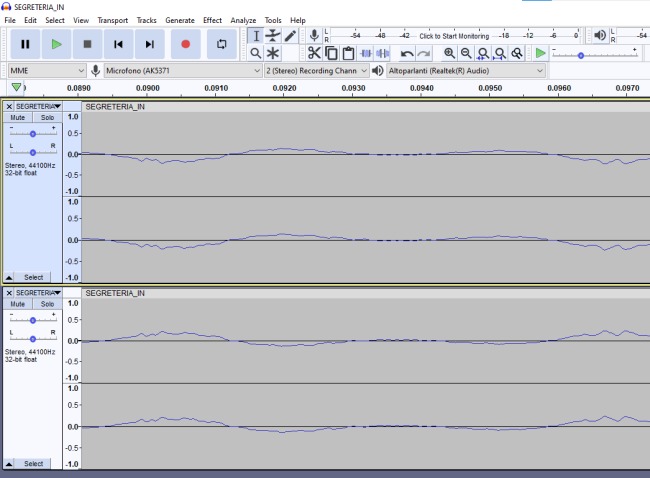
Task: Open the second track's SEGRETERIA name dropdown
Action: click(x=39, y=293)
